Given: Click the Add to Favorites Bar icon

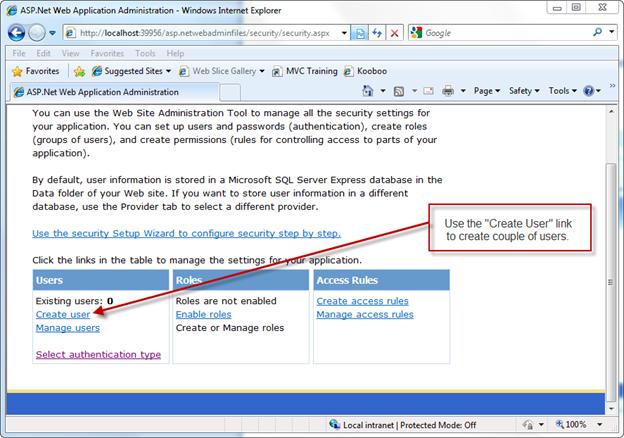Looking at the screenshot, I should pyautogui.click(x=79, y=72).
